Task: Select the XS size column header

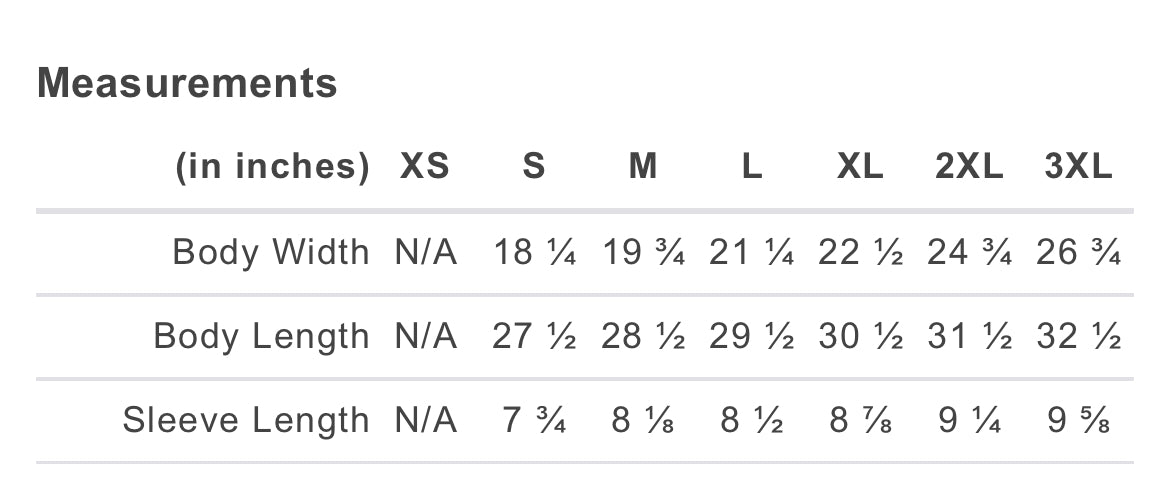Action: pos(425,167)
